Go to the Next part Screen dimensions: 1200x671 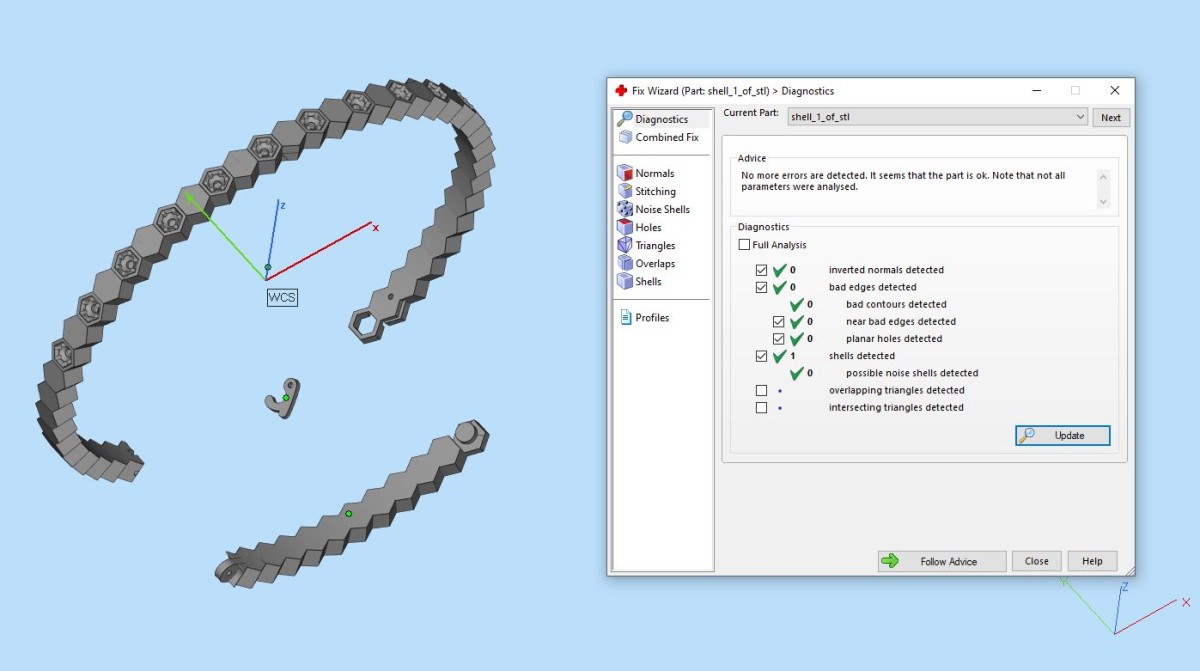pos(1111,117)
